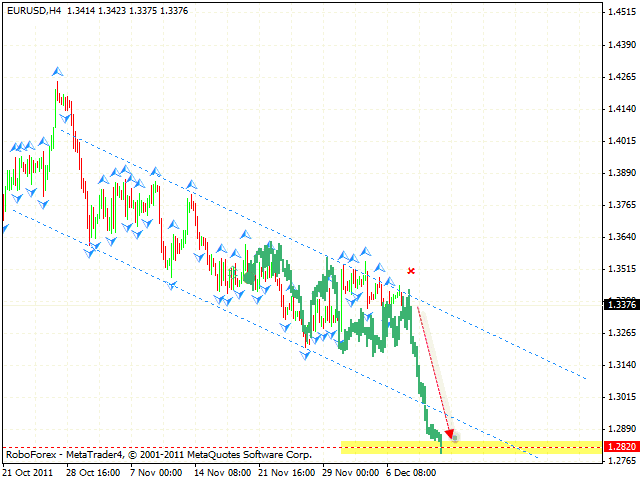Click the 1.2765 price axis label
Image resolution: width=640 pixels, height=480 pixels.
coord(621,460)
